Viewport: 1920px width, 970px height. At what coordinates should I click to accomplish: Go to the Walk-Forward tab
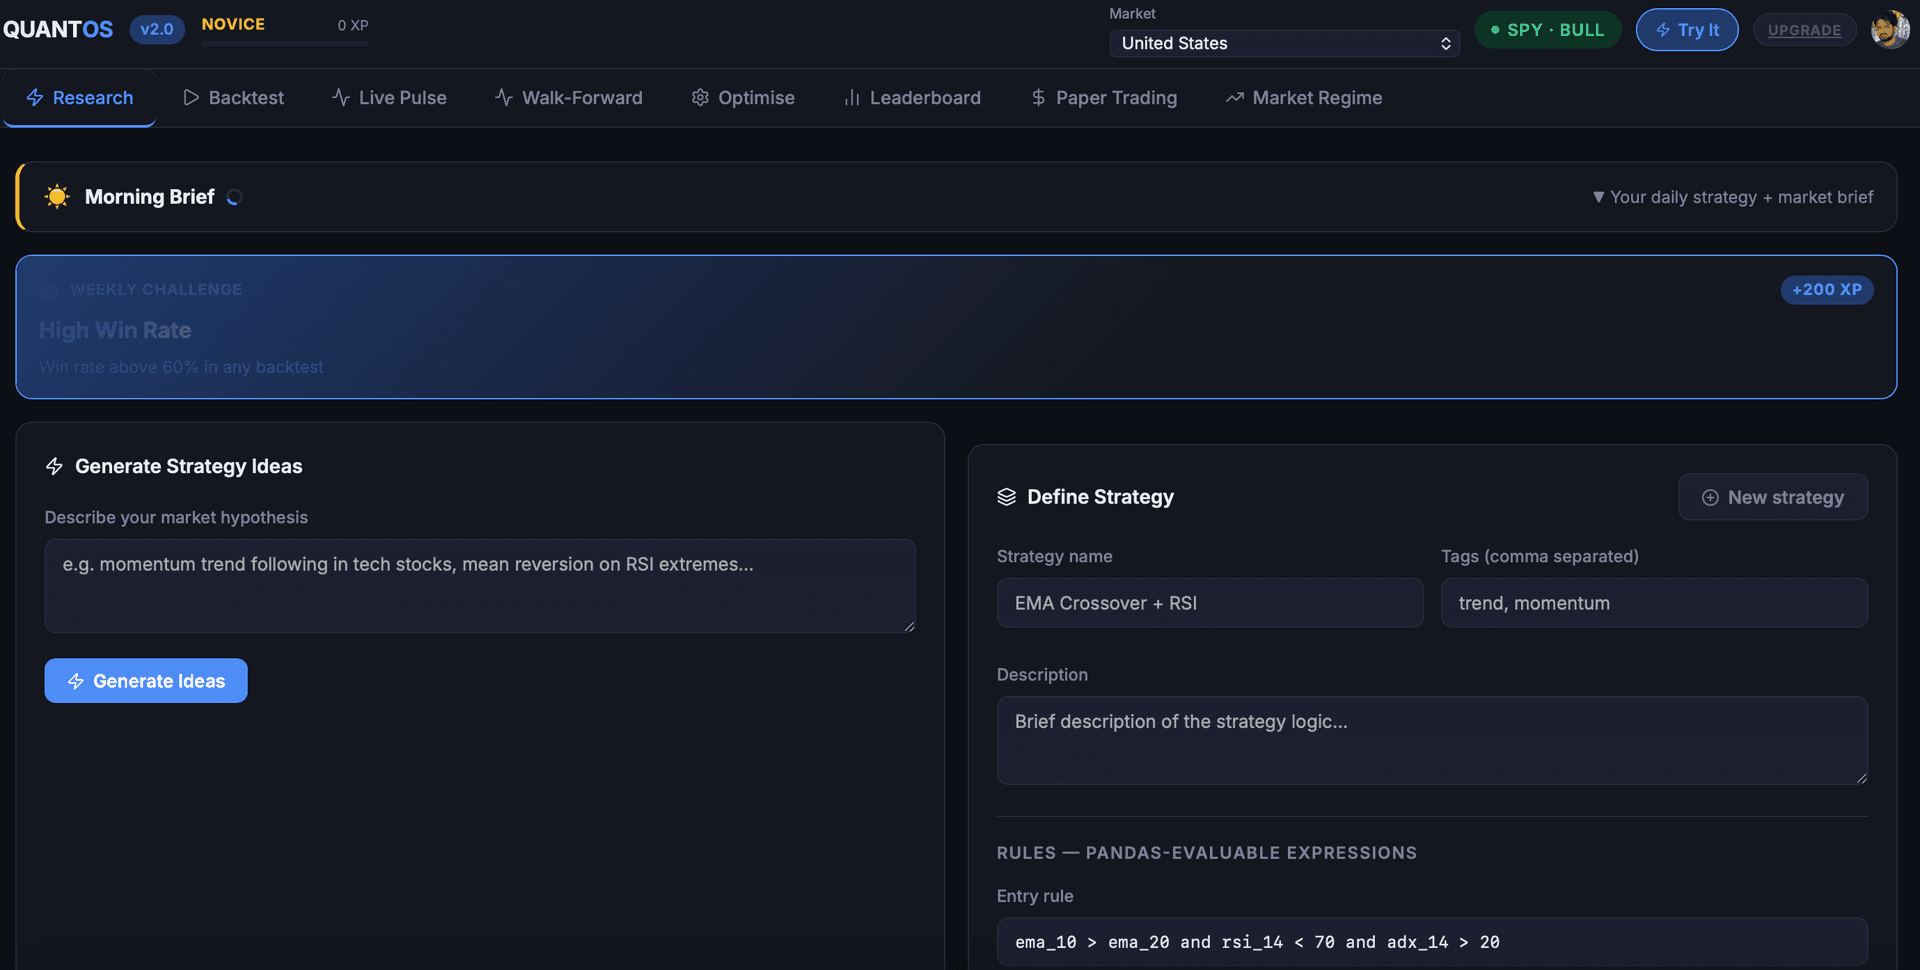[568, 98]
